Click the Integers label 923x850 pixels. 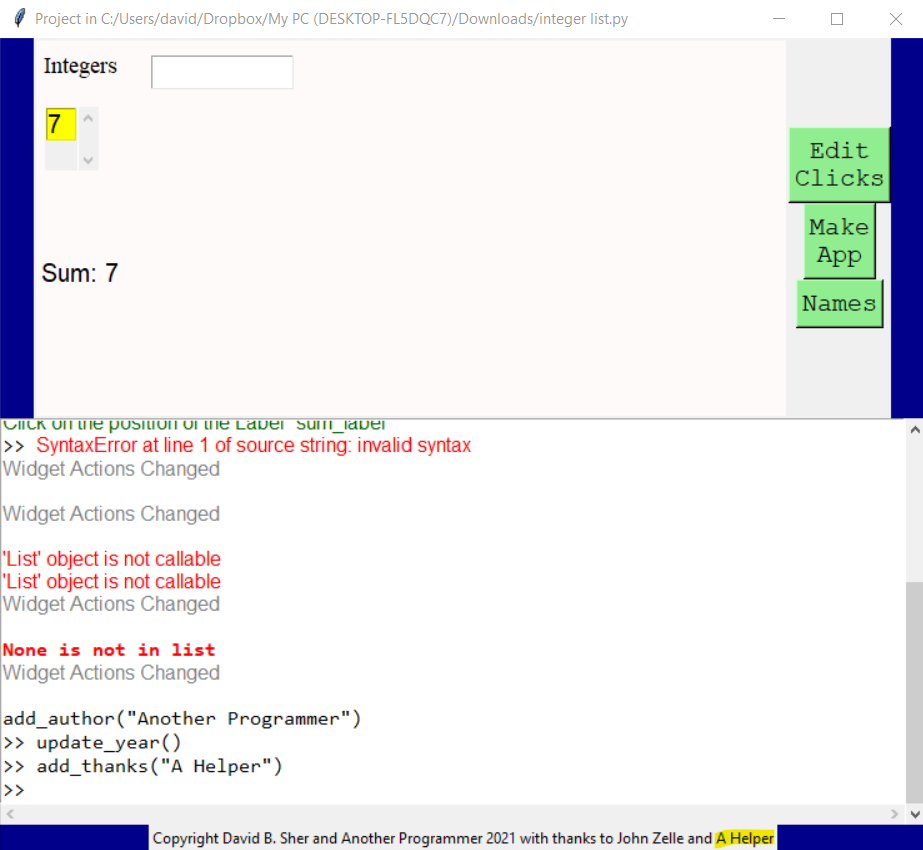[x=80, y=66]
